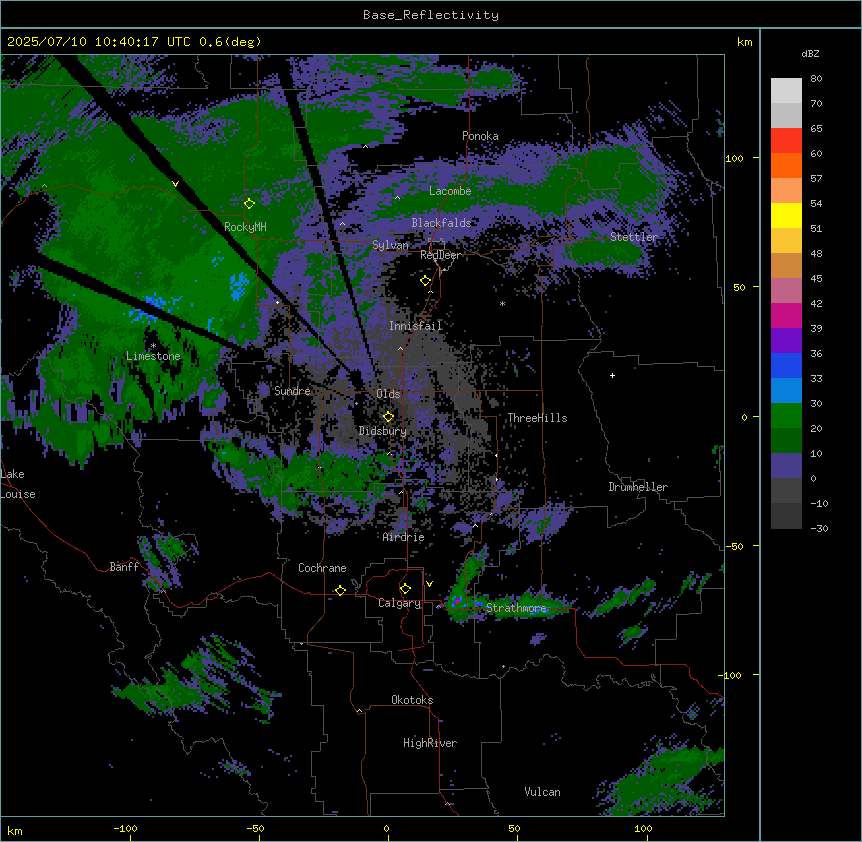Click the yellow station marker near RockyMH
Viewport: 862px width, 842px height.
[x=250, y=204]
